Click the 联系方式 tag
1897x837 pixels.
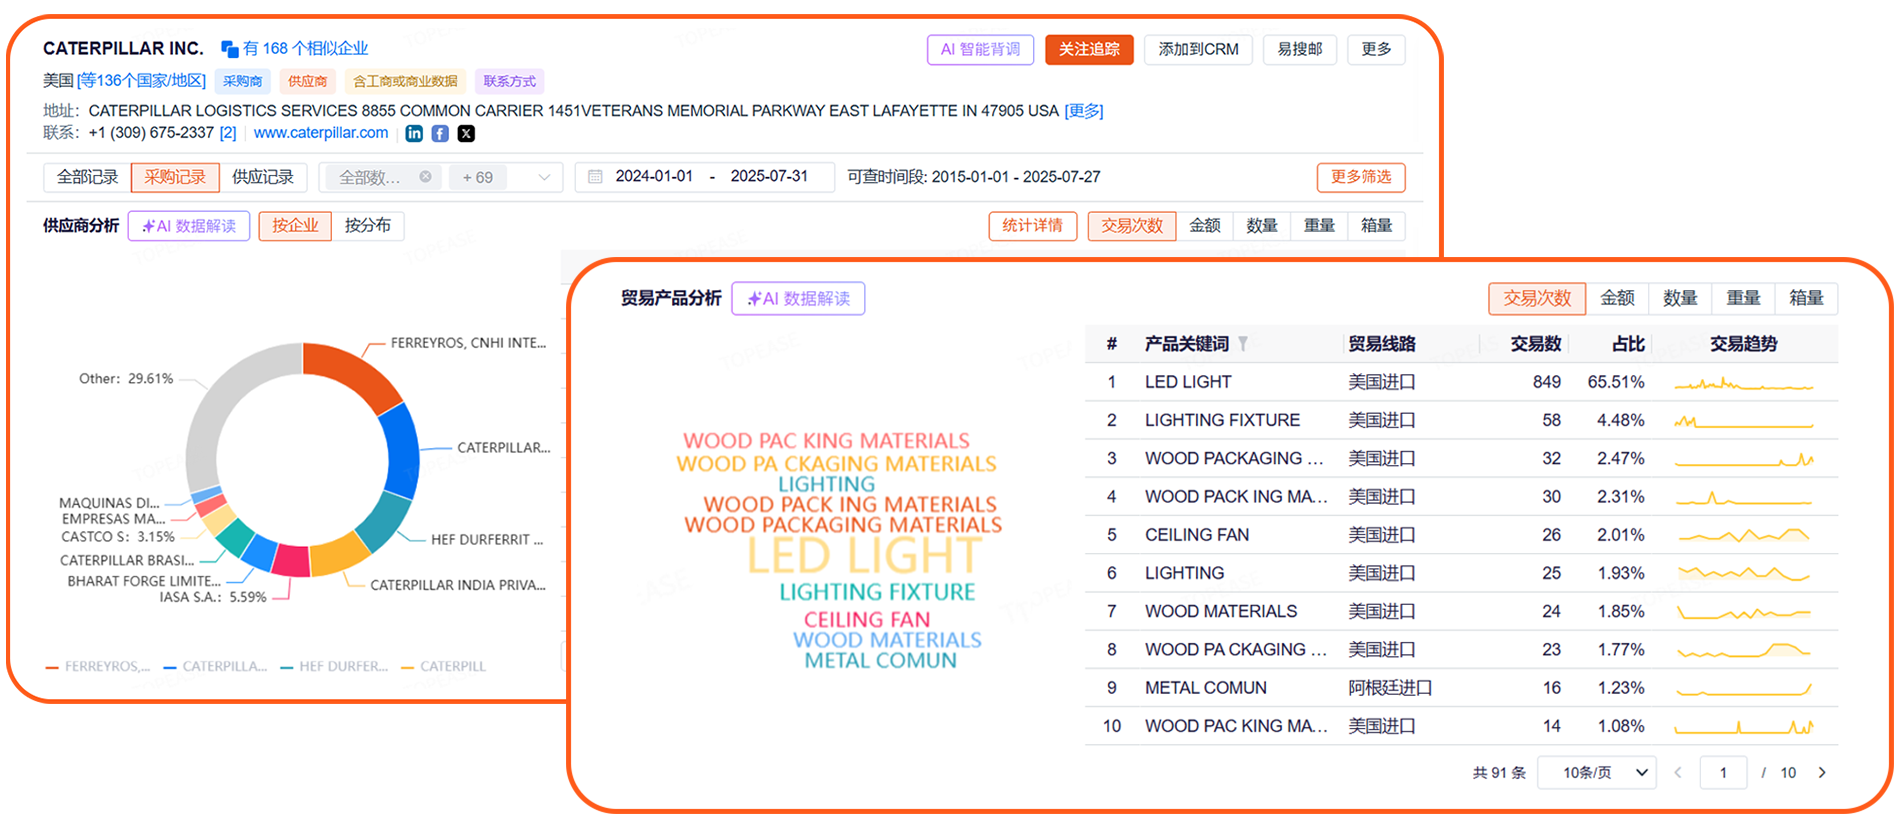(x=509, y=81)
